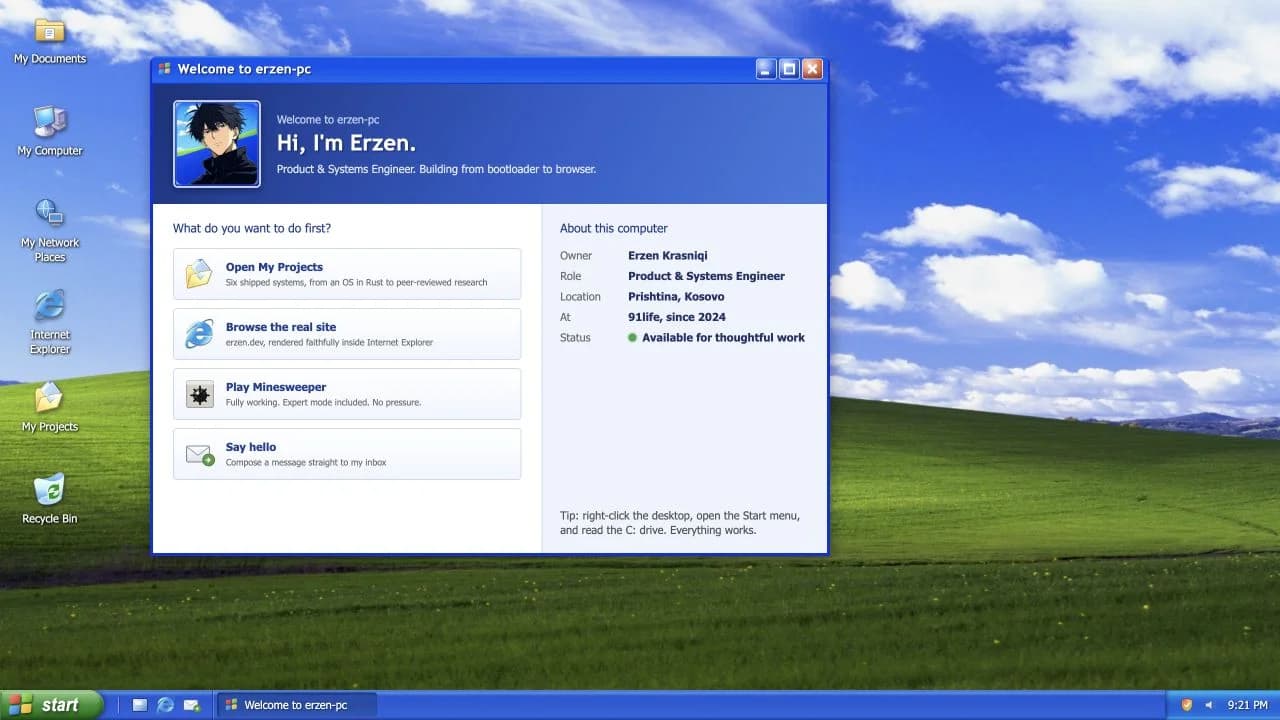
Task: Select the My Computer desktop icon
Action: (50, 132)
